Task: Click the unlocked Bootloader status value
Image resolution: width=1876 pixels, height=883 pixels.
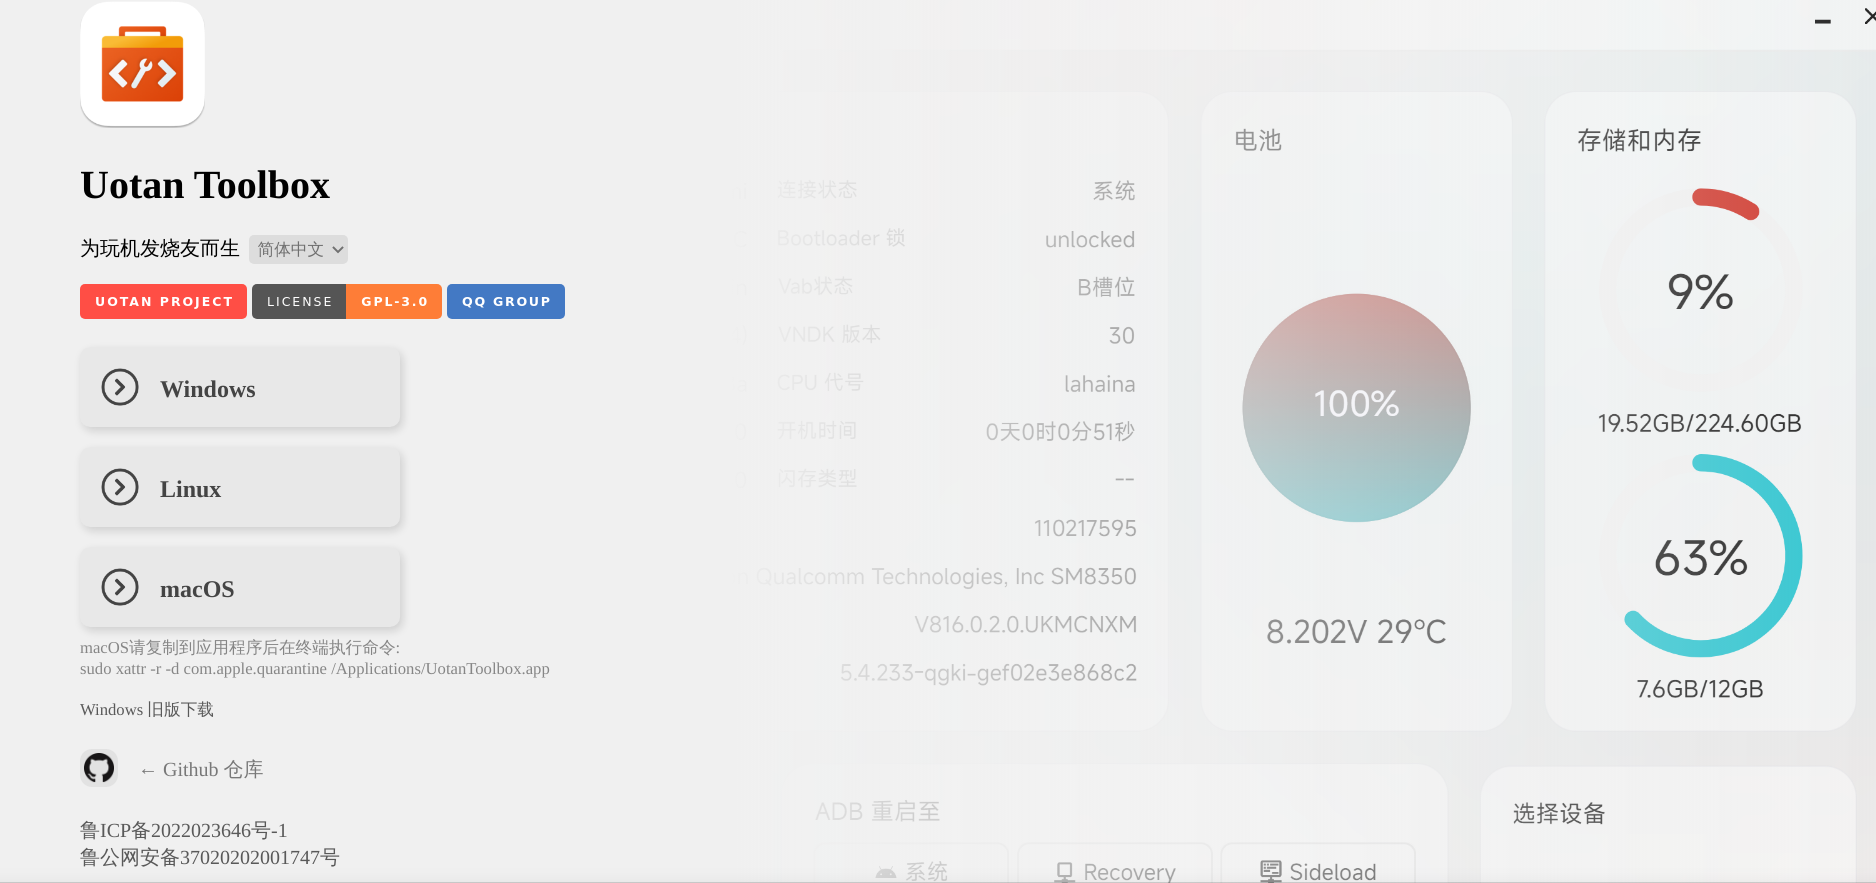Action: pyautogui.click(x=1090, y=239)
